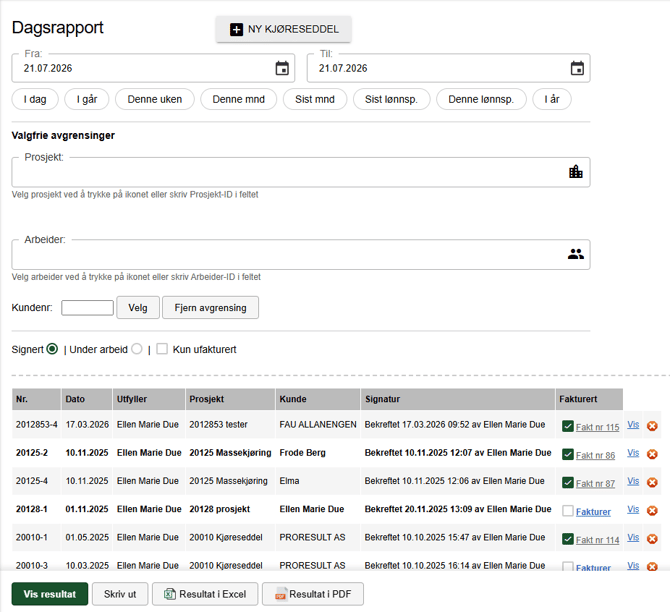Delete row 2012853-4 with red X icon
This screenshot has height=612, width=670.
[652, 426]
